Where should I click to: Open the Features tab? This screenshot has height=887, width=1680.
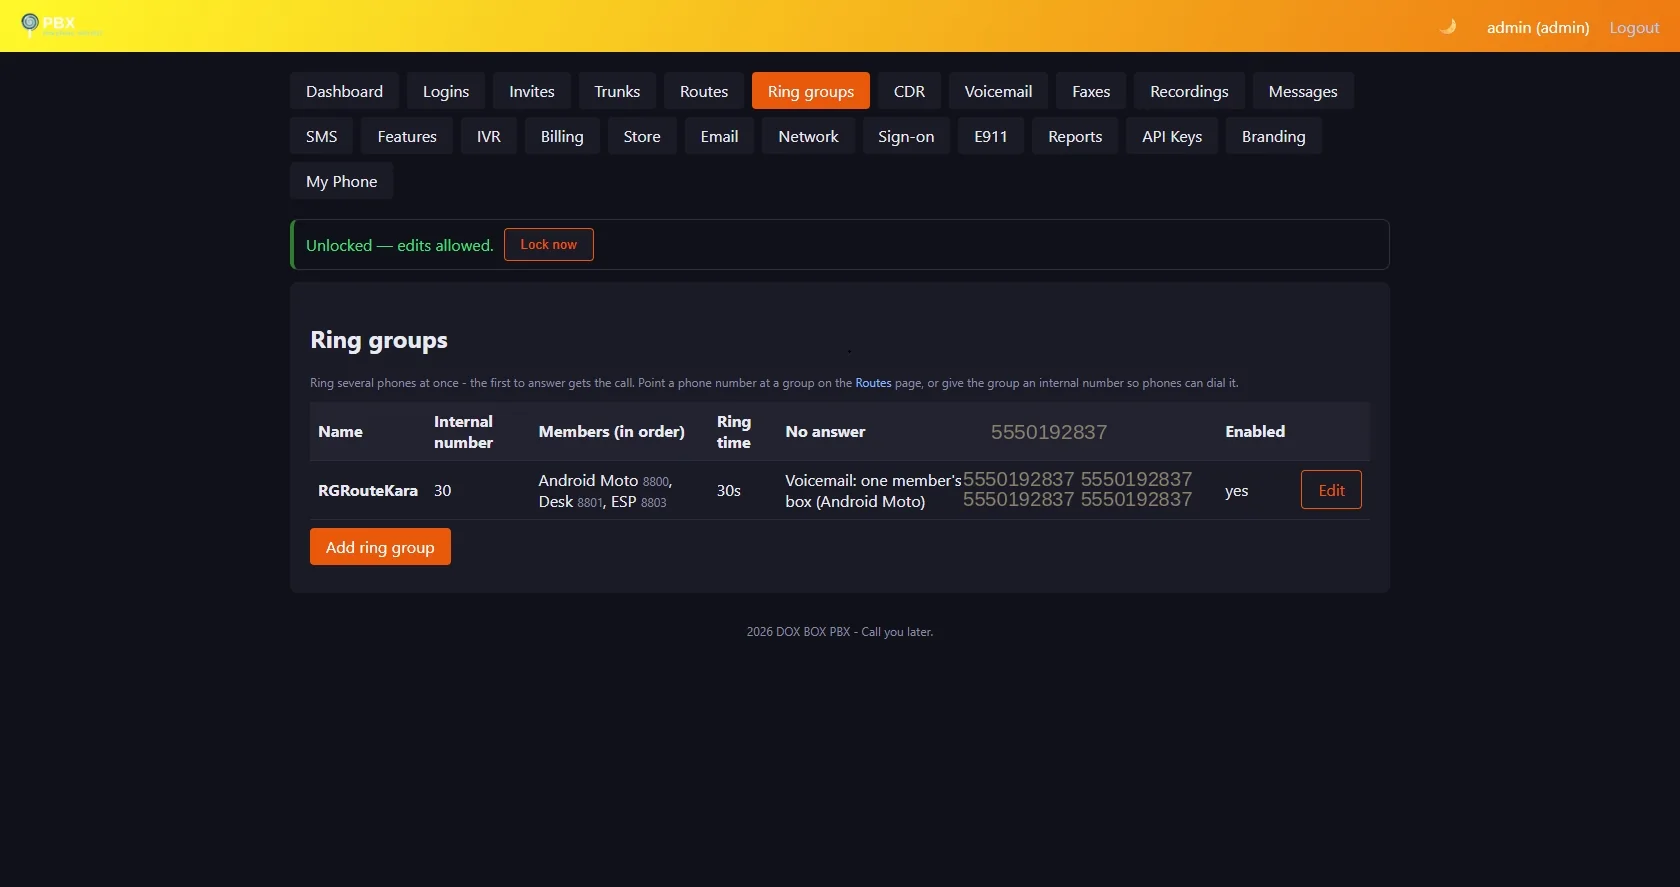coord(407,136)
